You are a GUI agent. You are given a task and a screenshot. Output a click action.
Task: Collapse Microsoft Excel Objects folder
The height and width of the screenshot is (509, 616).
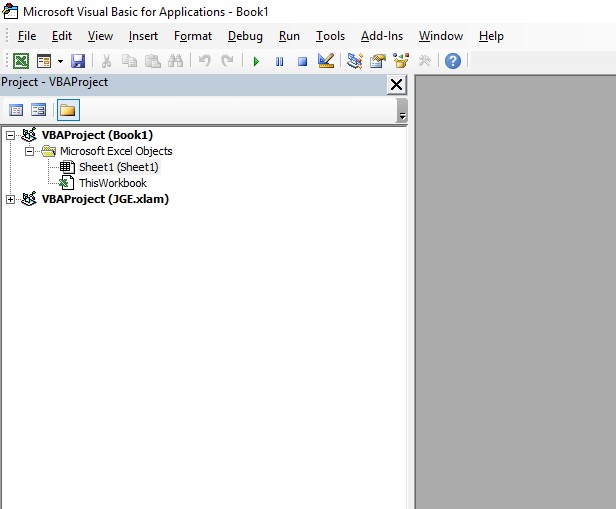29,151
